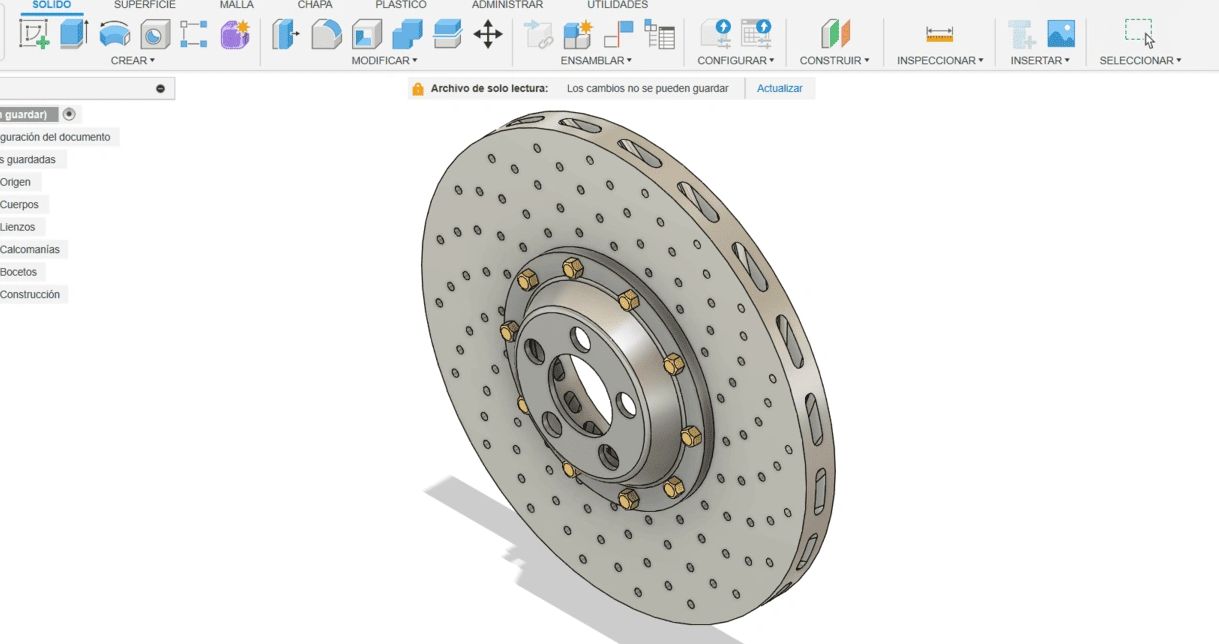Collapse the browser panel with minus button

tap(160, 89)
